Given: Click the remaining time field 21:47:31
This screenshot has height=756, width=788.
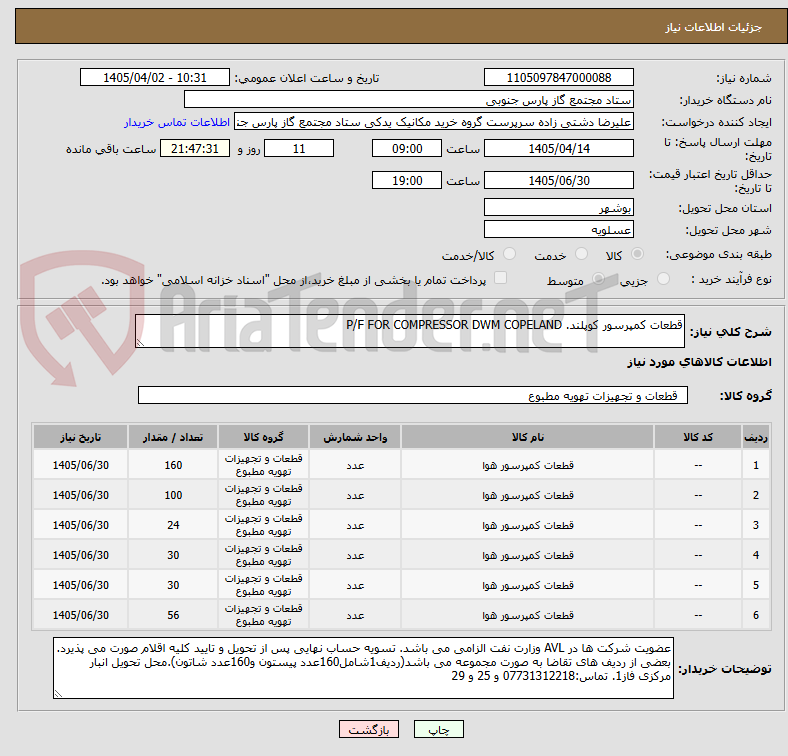Looking at the screenshot, I should (195, 149).
